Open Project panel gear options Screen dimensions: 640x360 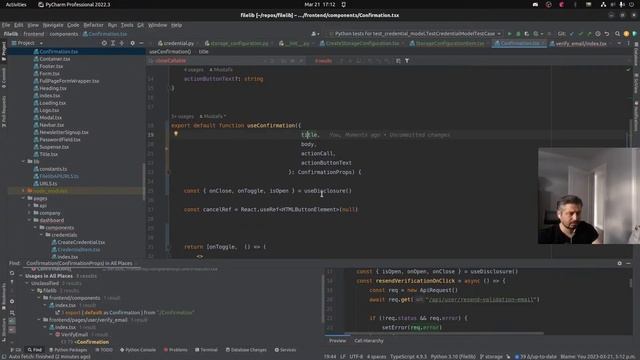click(132, 43)
